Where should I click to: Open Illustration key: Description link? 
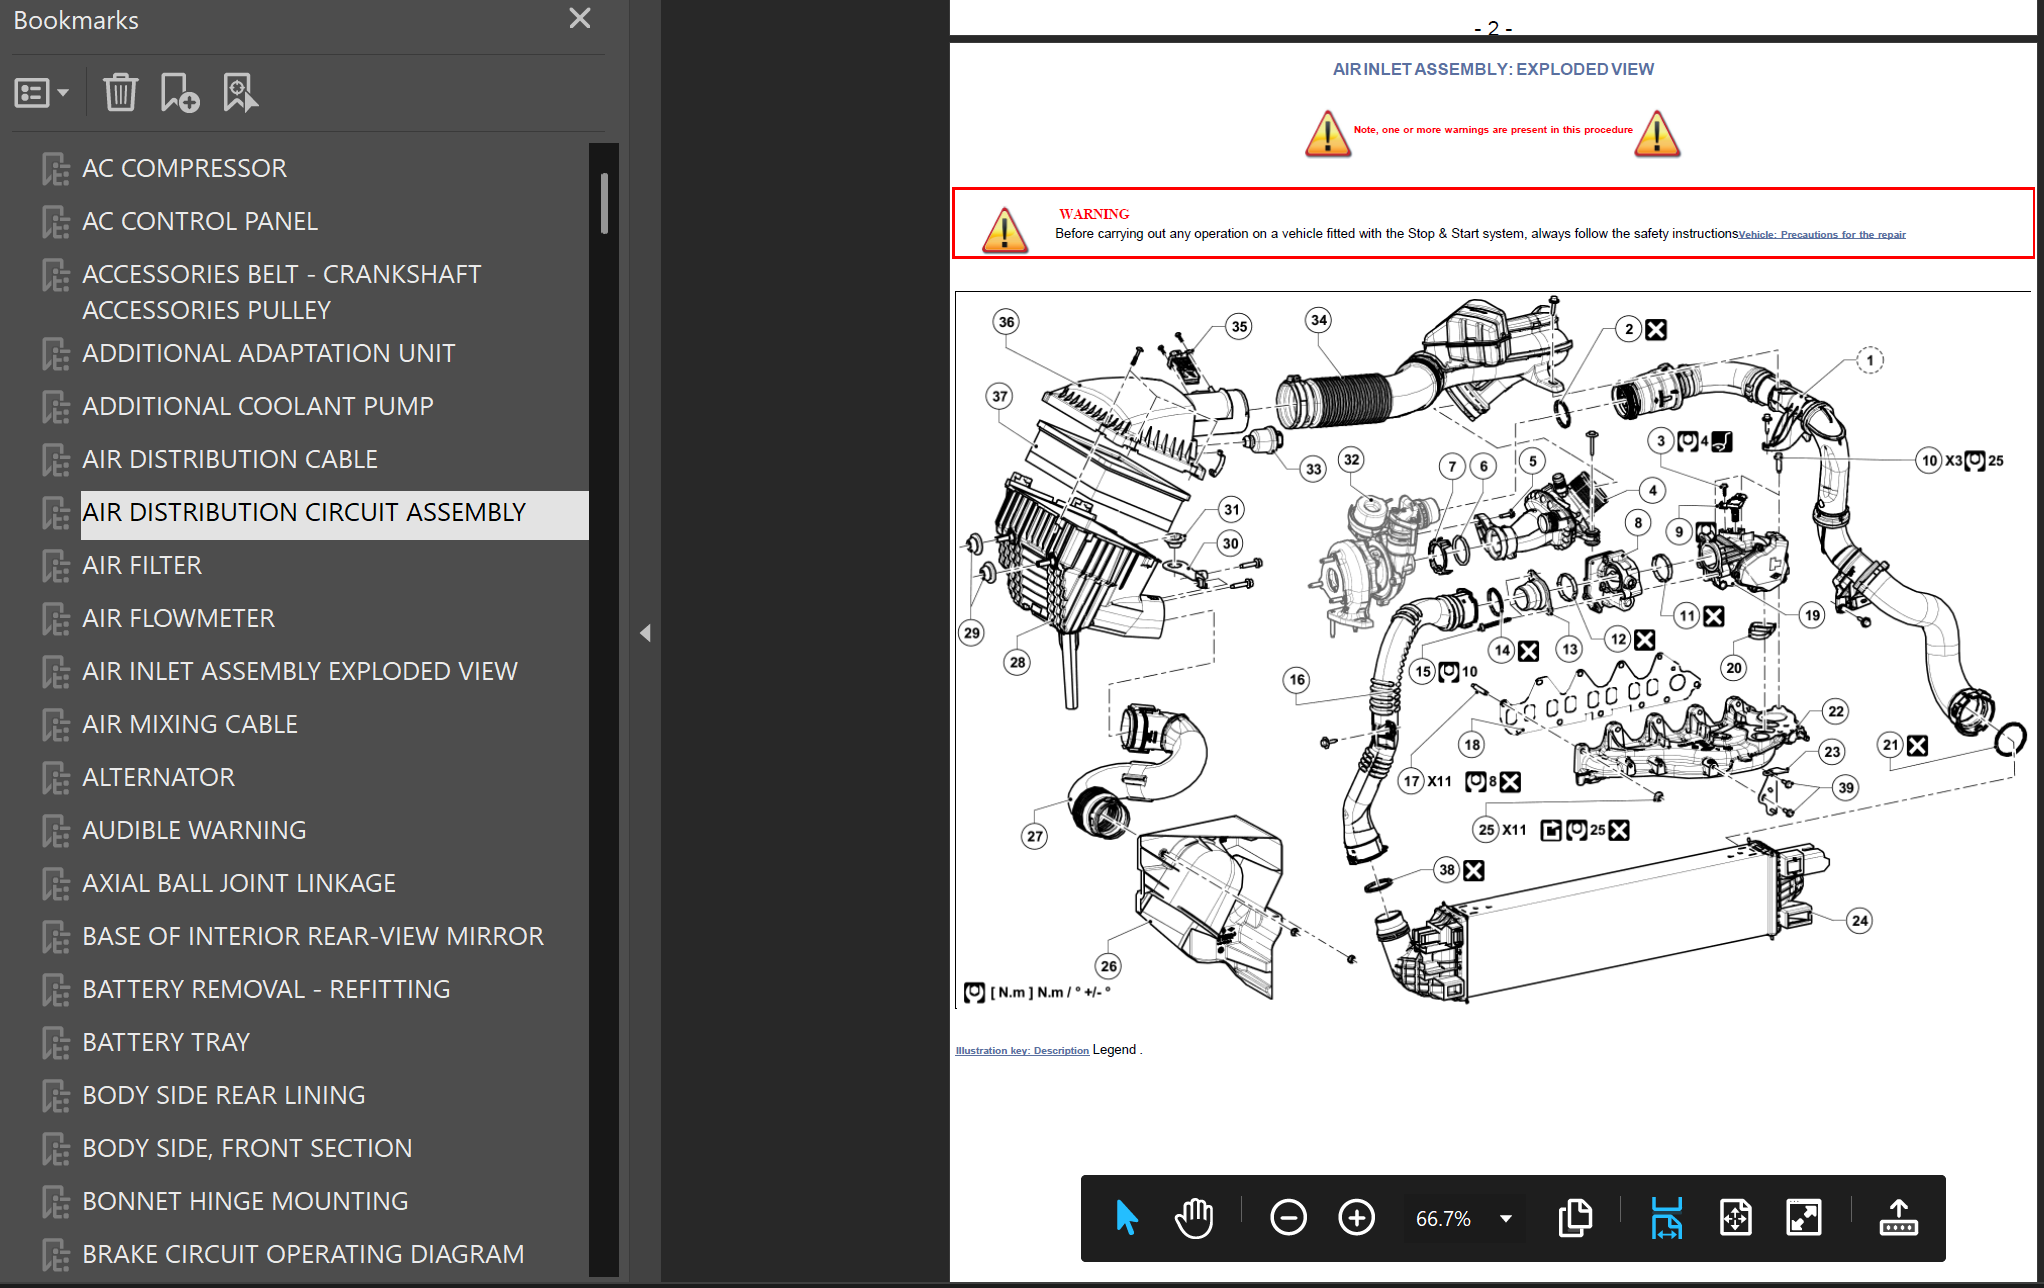coord(1022,1051)
